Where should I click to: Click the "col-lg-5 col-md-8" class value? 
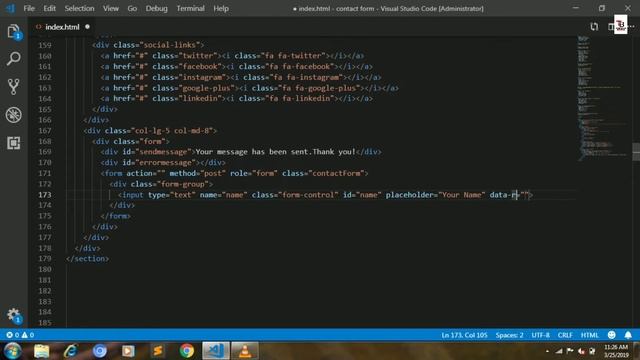pyautogui.click(x=172, y=131)
